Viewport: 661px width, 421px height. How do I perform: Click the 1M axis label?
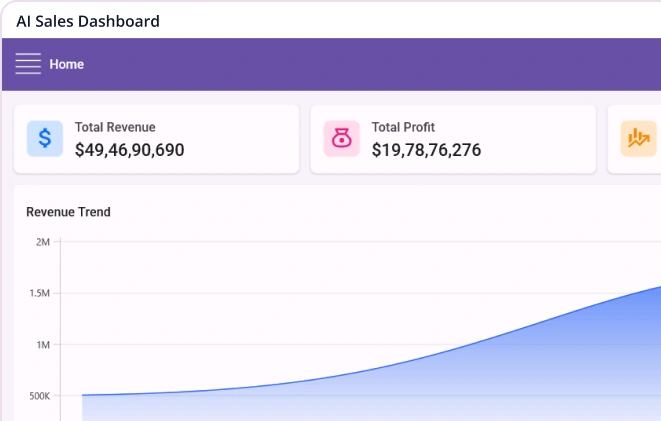[43, 345]
